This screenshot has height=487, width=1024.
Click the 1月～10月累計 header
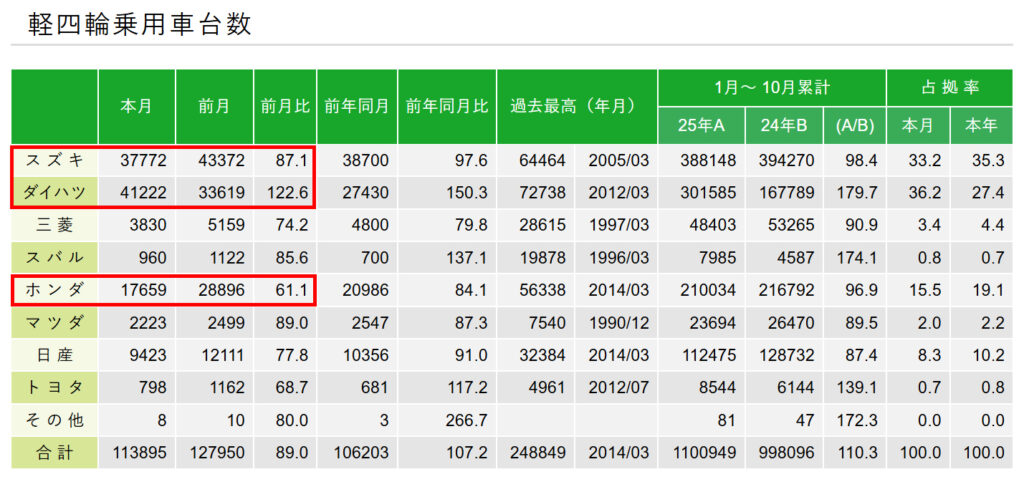[771, 87]
